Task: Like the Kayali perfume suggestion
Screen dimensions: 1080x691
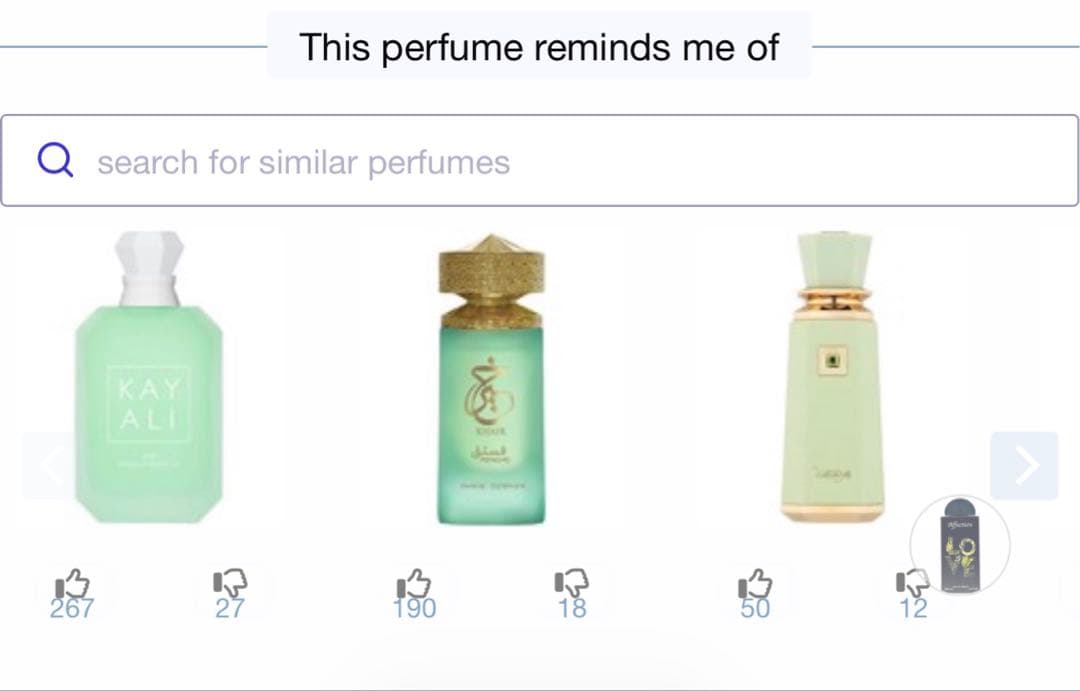Action: [x=72, y=584]
